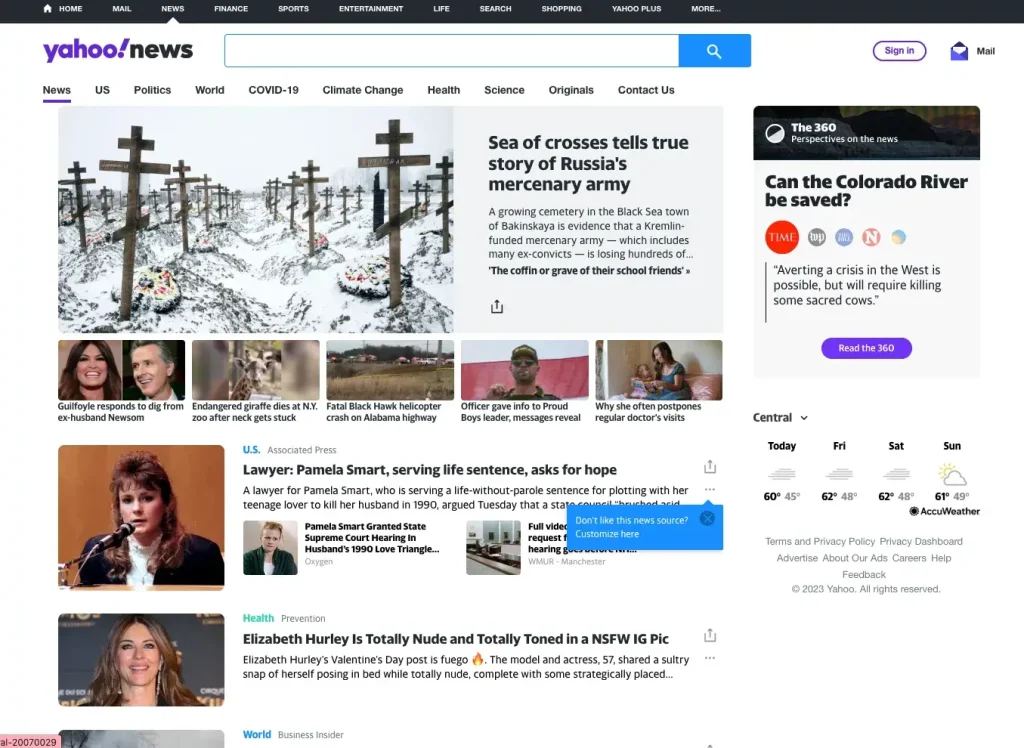Open Terms and Privacy Policy link
The image size is (1024, 748).
pos(820,542)
